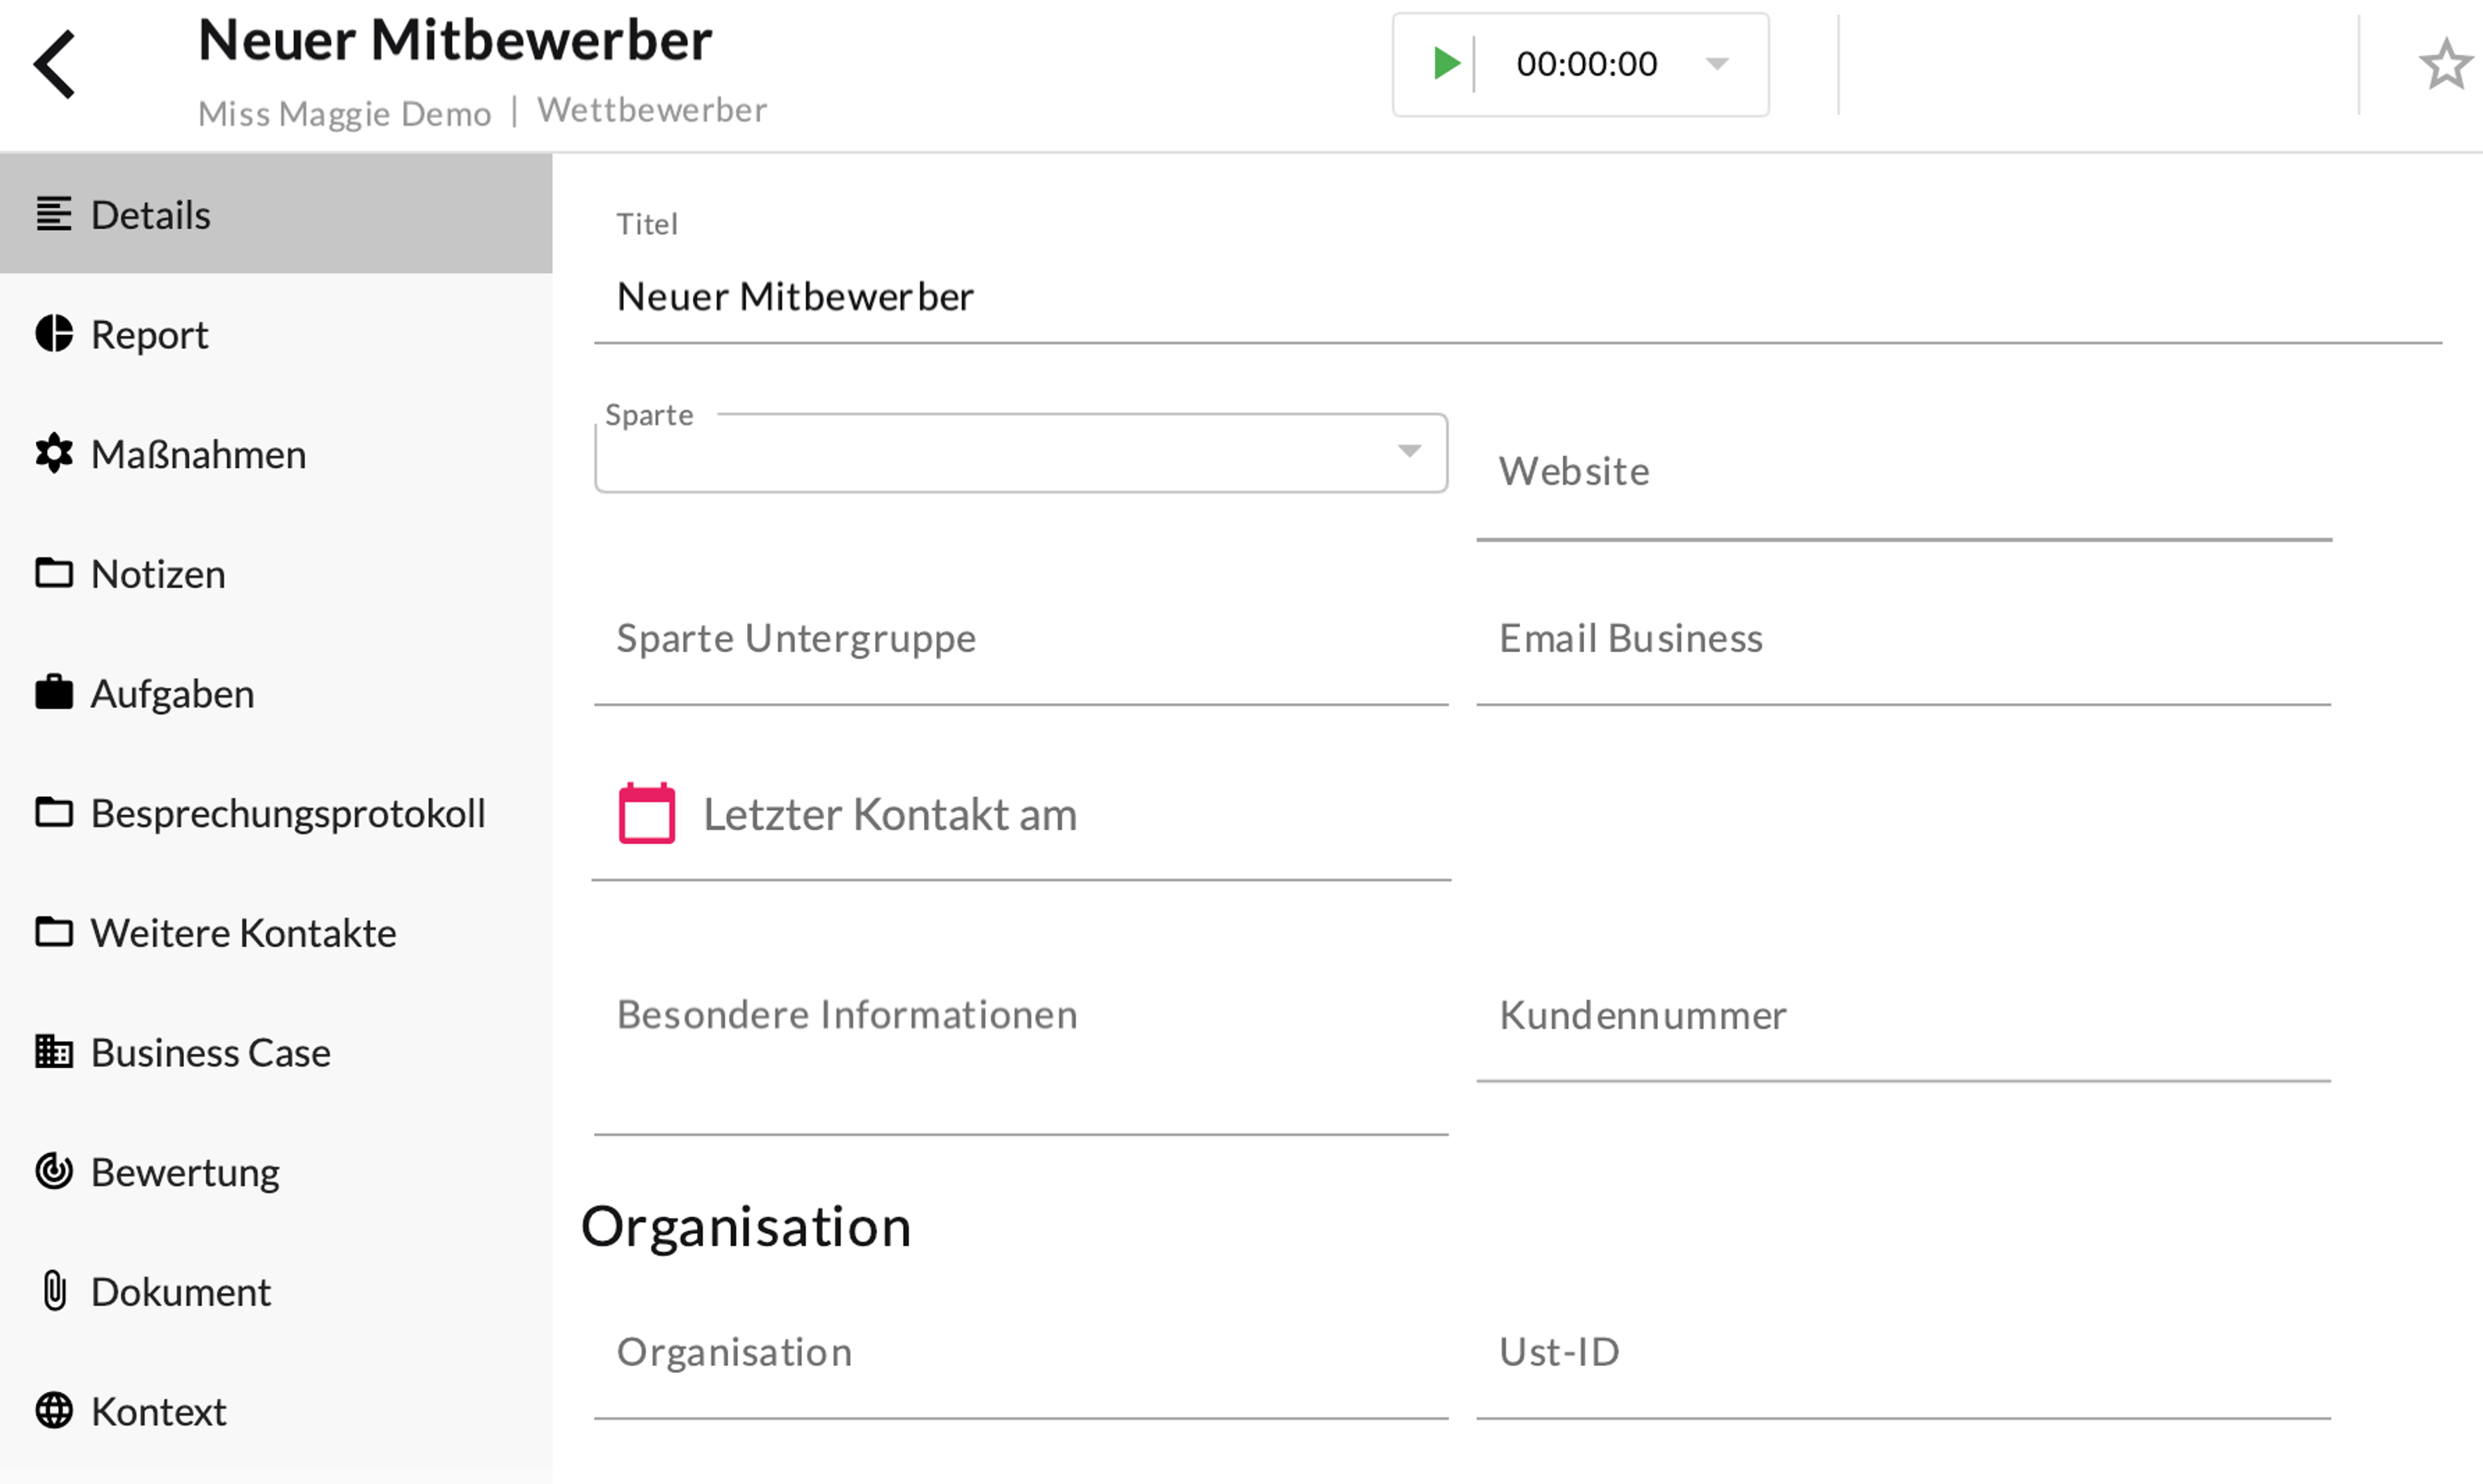
Task: Select the Aufgaben briefcase icon
Action: [54, 693]
